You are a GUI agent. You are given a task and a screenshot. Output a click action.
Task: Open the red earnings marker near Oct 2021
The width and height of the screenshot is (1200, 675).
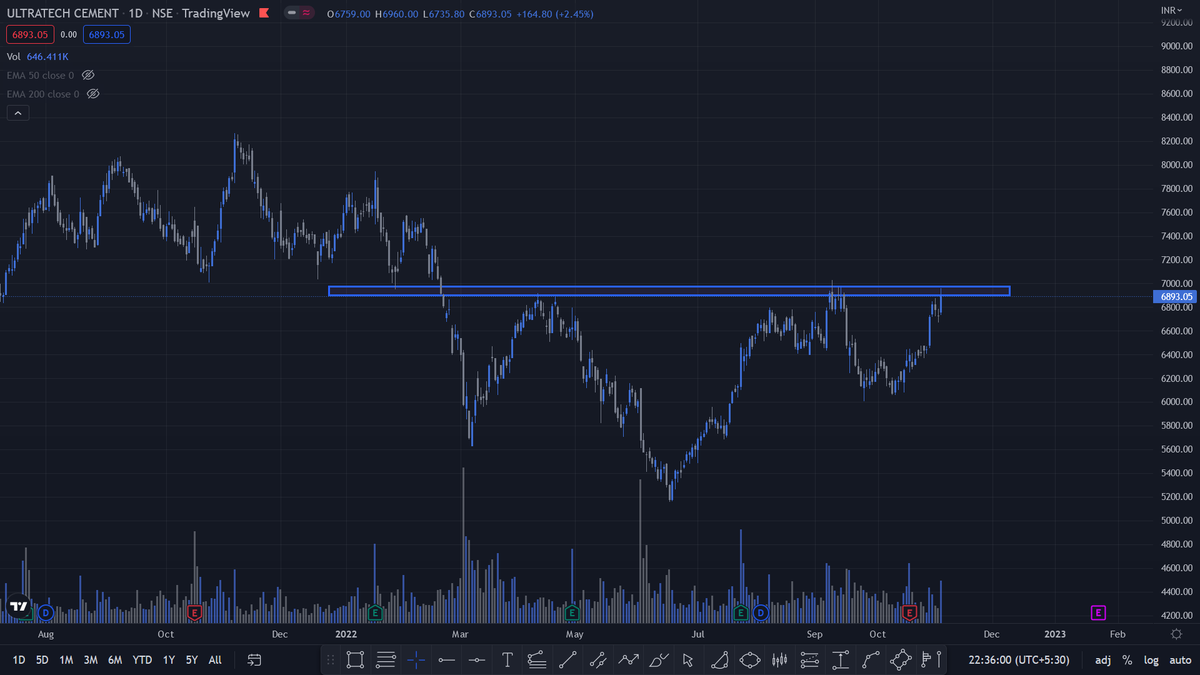(x=194, y=612)
